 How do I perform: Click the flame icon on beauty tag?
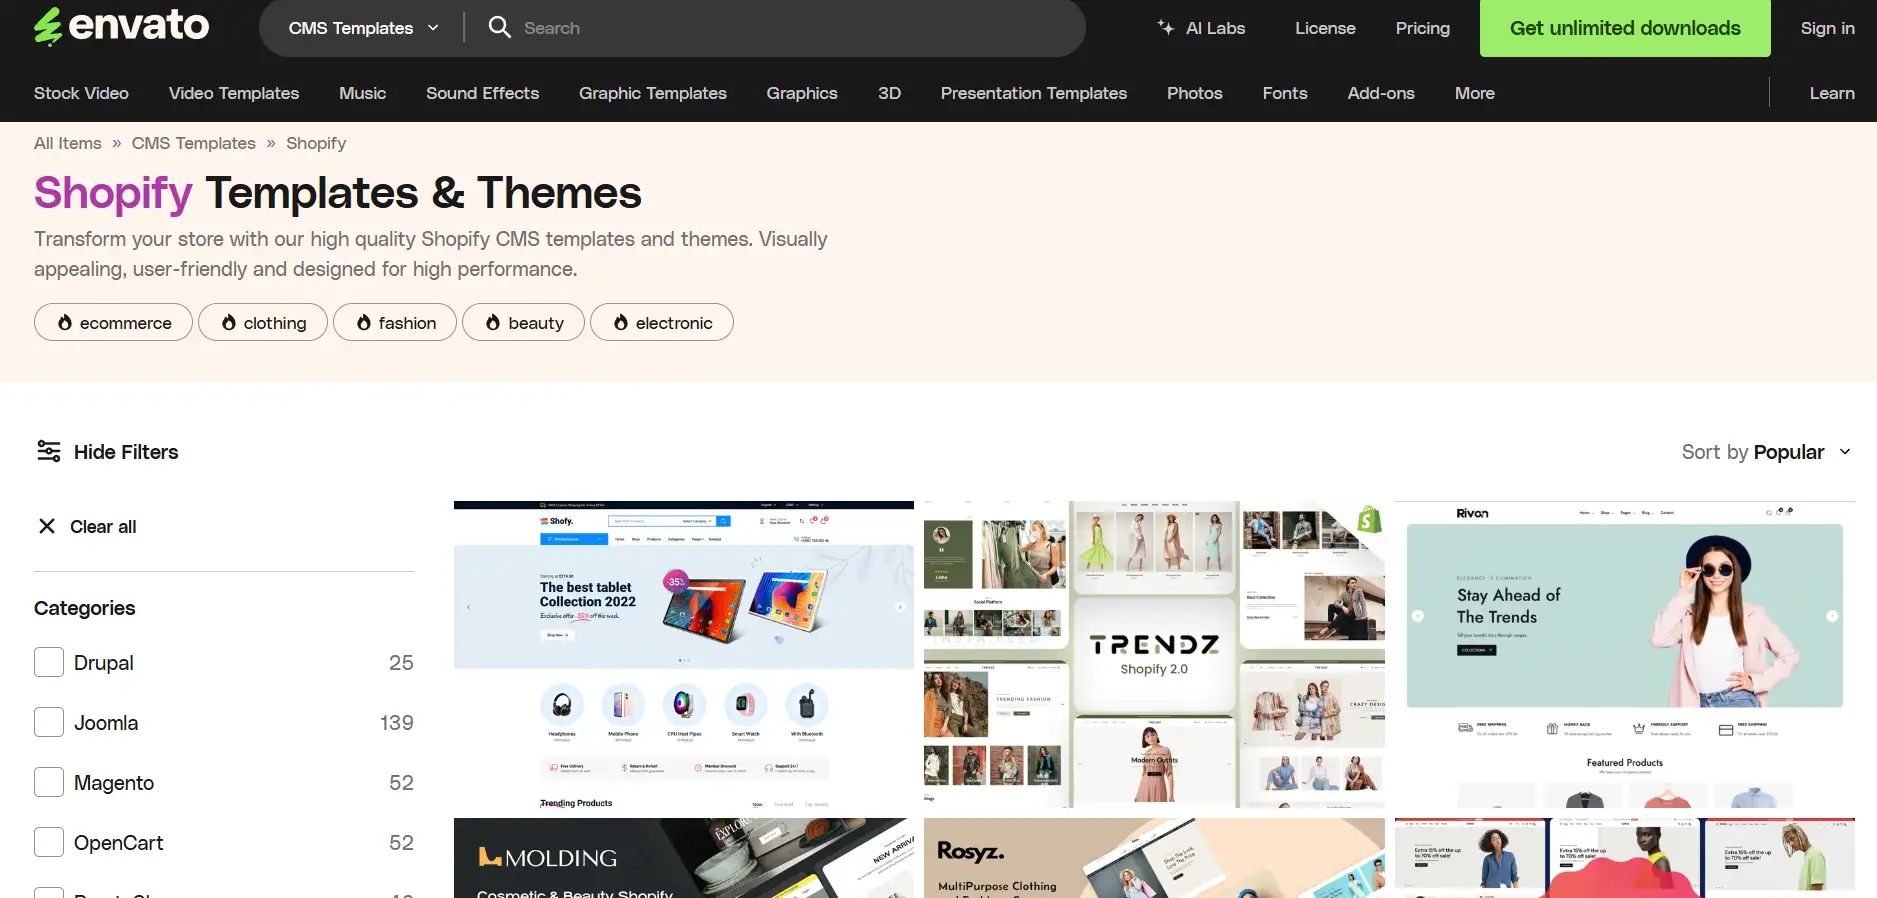point(493,322)
